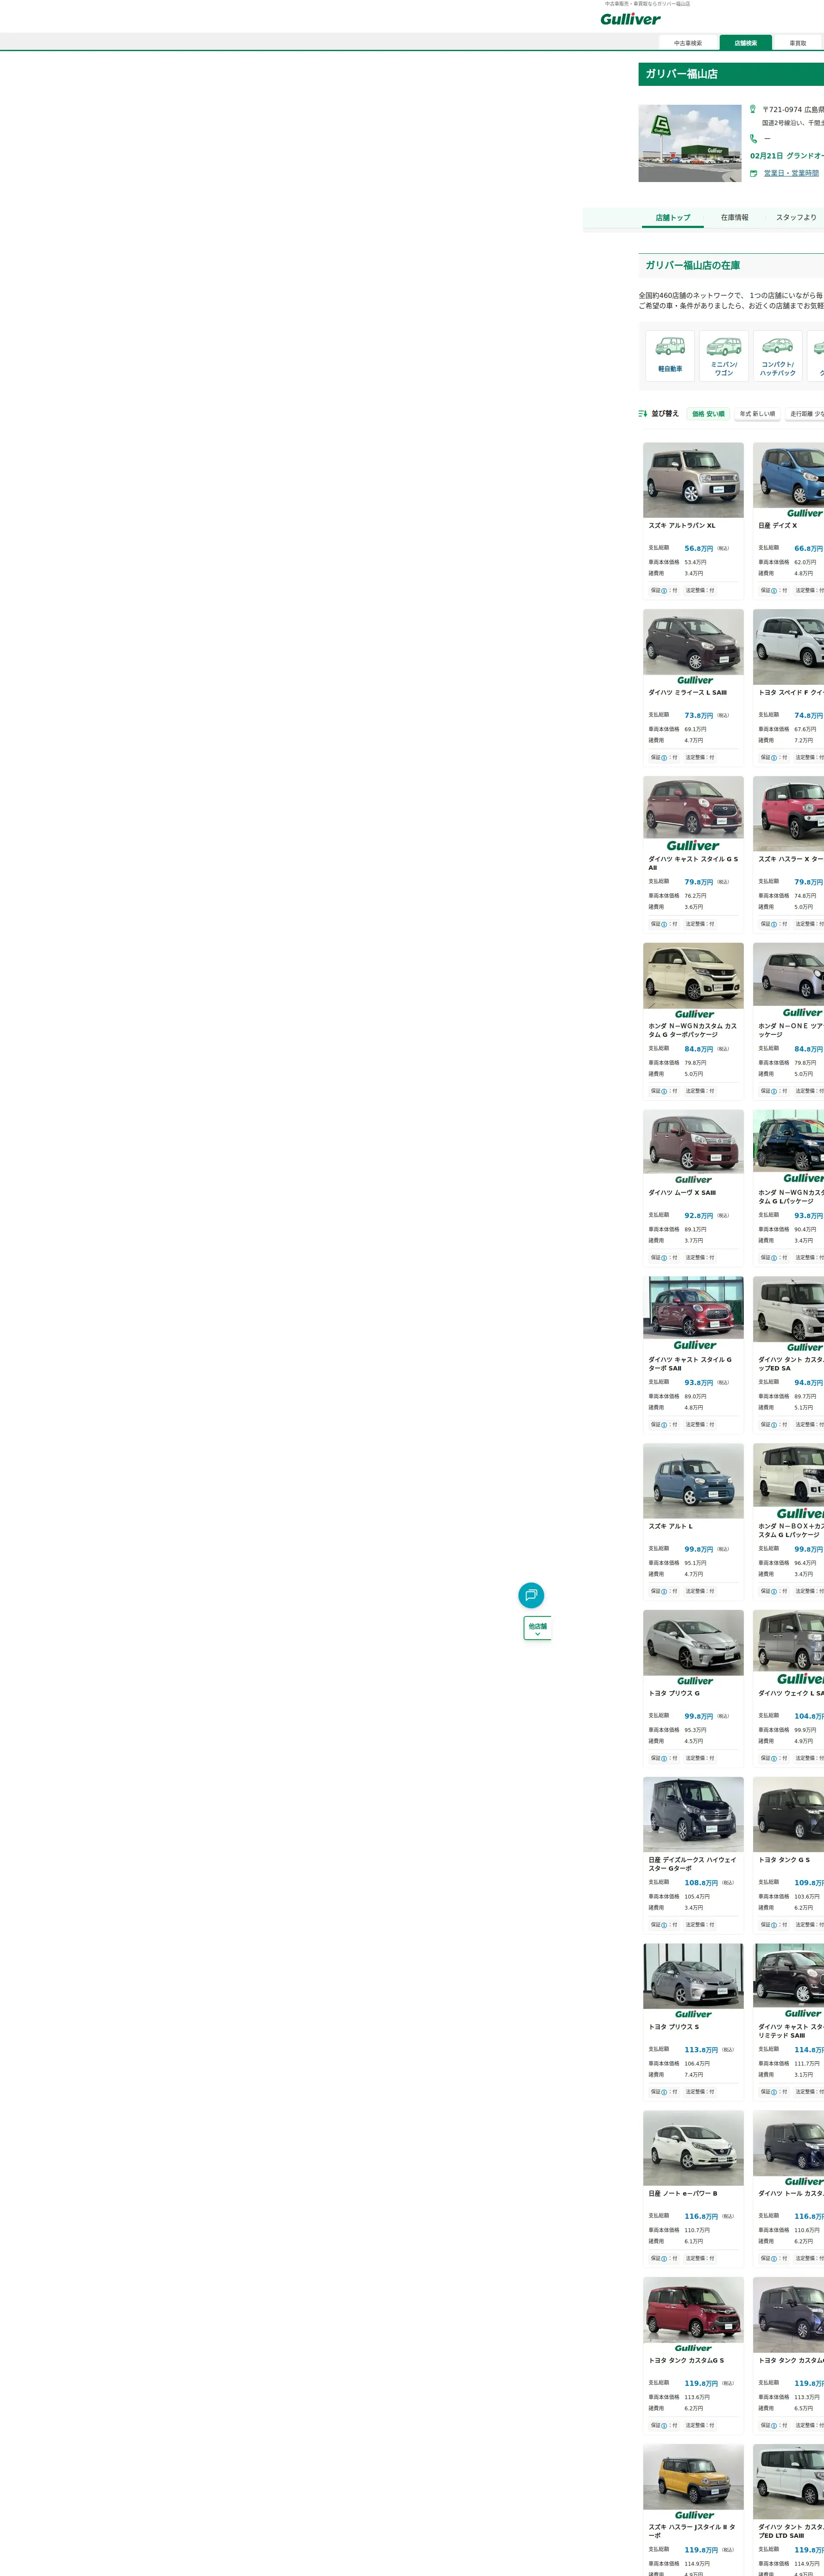Open ダイハツ ミライース L SAIII listing title
Image resolution: width=824 pixels, height=2576 pixels.
pos(688,693)
